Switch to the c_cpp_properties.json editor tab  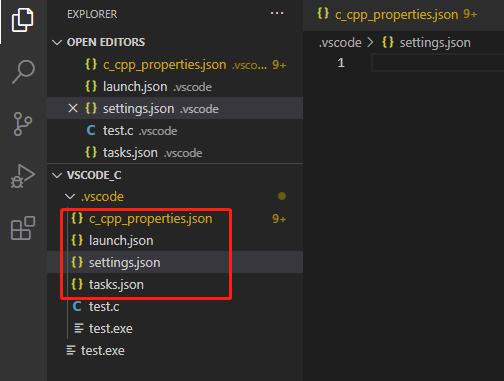click(403, 15)
